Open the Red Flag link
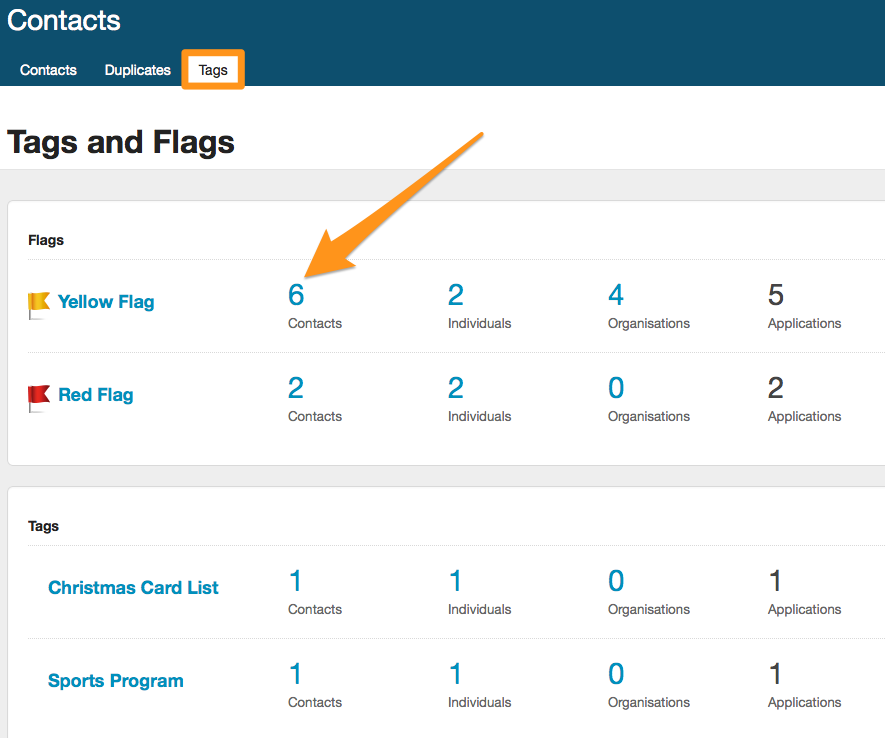Image resolution: width=885 pixels, height=738 pixels. pos(96,395)
